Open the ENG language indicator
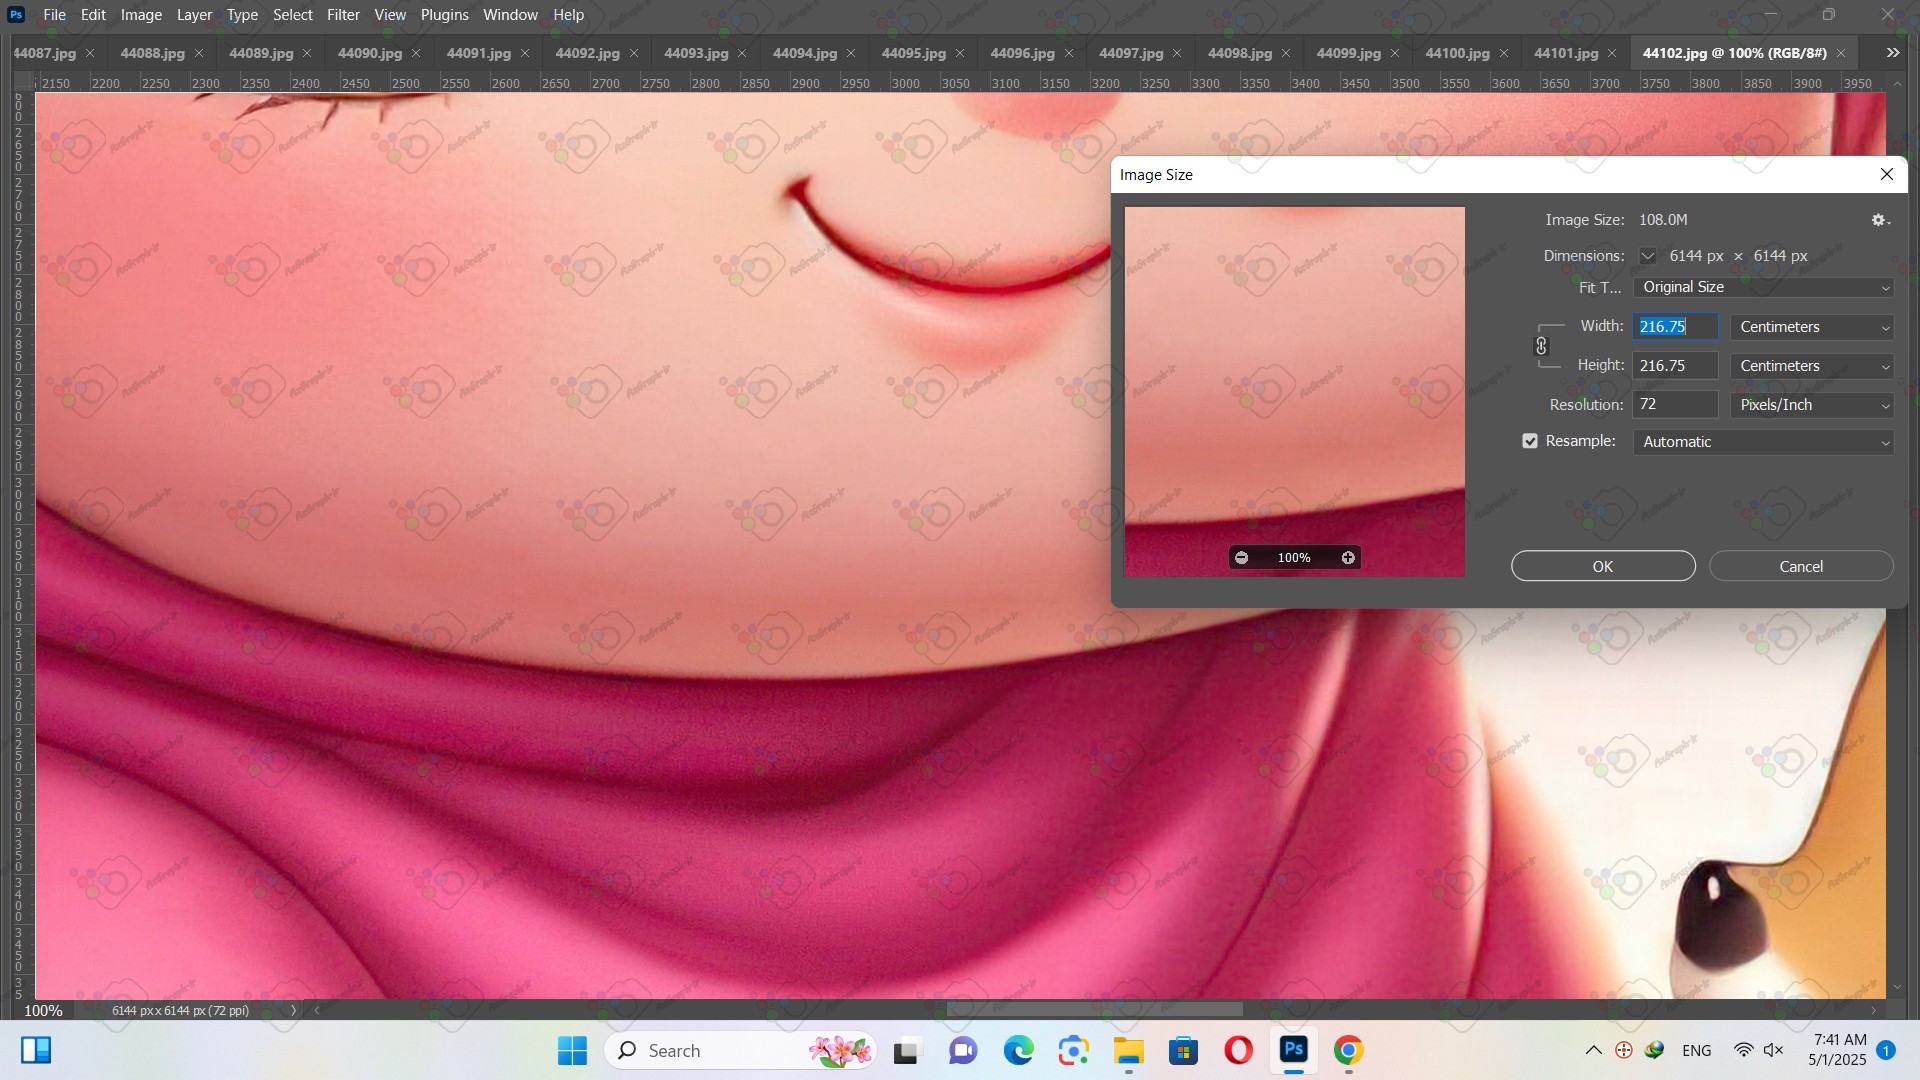This screenshot has height=1080, width=1920. coord(1696,1050)
